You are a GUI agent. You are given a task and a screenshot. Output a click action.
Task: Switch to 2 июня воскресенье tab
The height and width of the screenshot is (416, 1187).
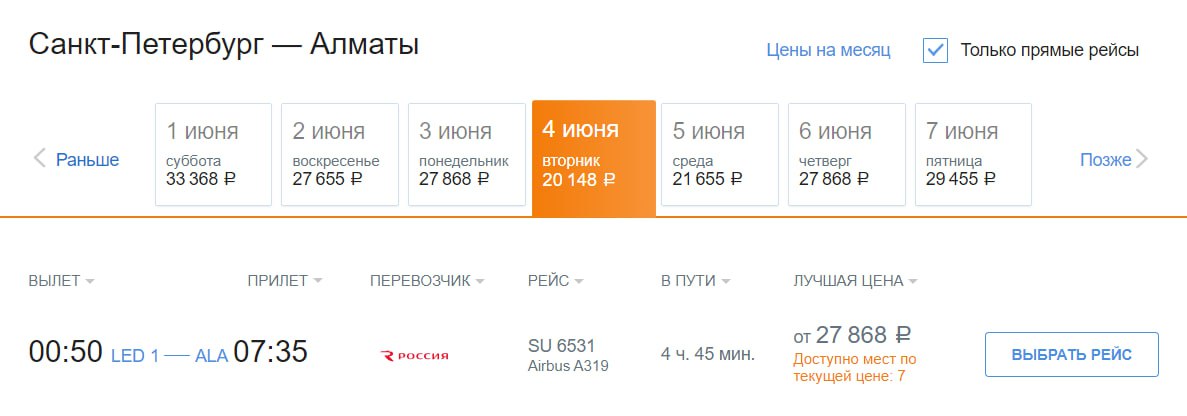click(x=339, y=154)
